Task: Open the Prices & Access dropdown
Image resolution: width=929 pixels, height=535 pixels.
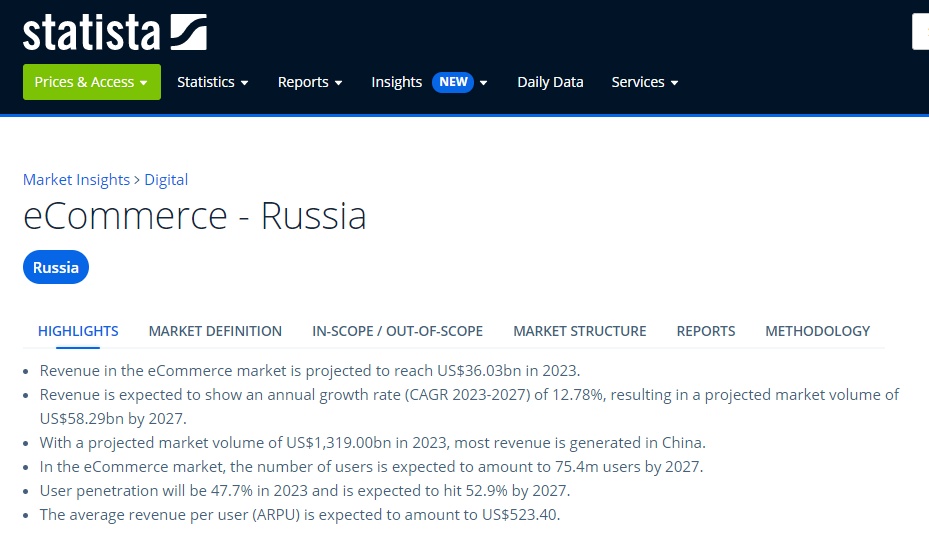Action: click(x=92, y=82)
